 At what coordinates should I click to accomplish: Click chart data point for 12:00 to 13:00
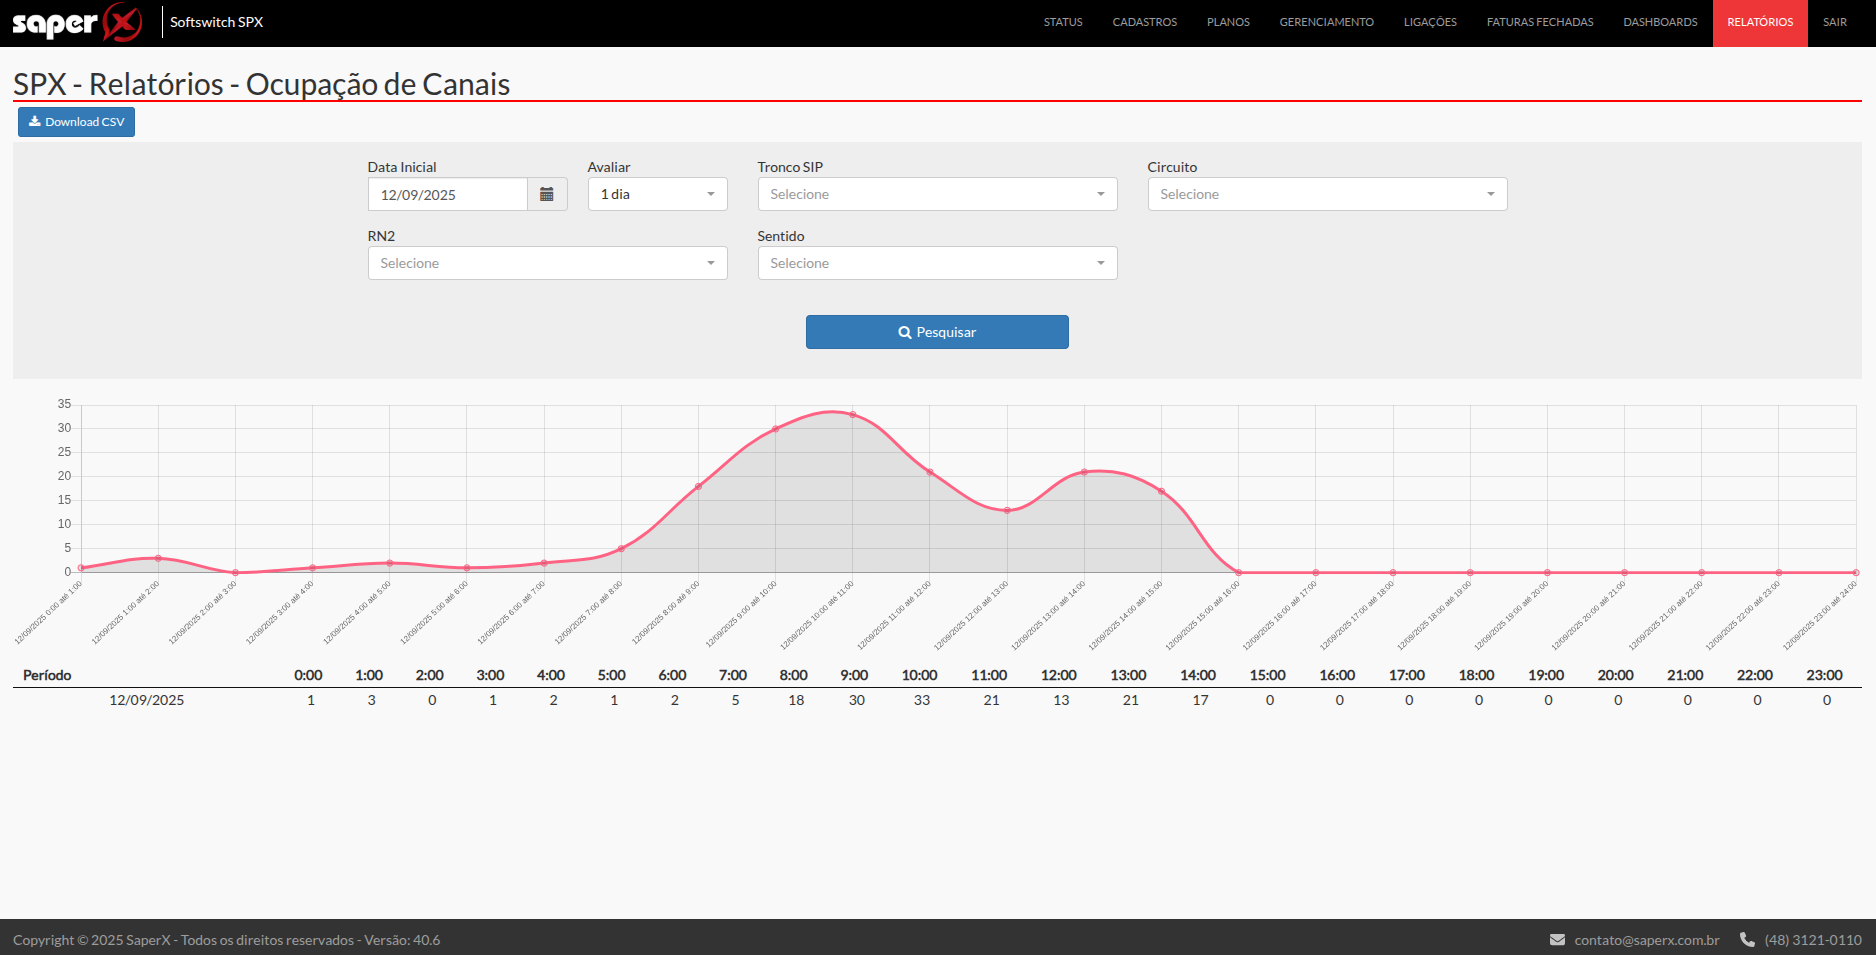[1007, 510]
